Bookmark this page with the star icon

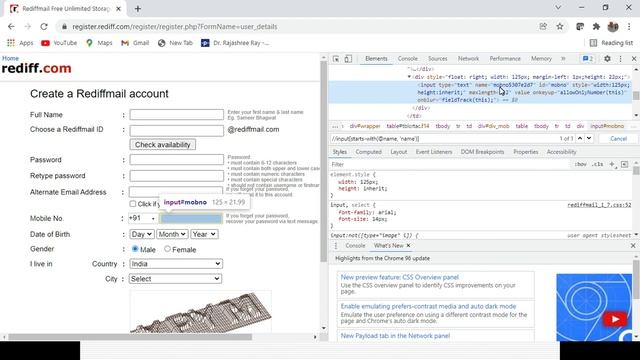click(x=560, y=27)
